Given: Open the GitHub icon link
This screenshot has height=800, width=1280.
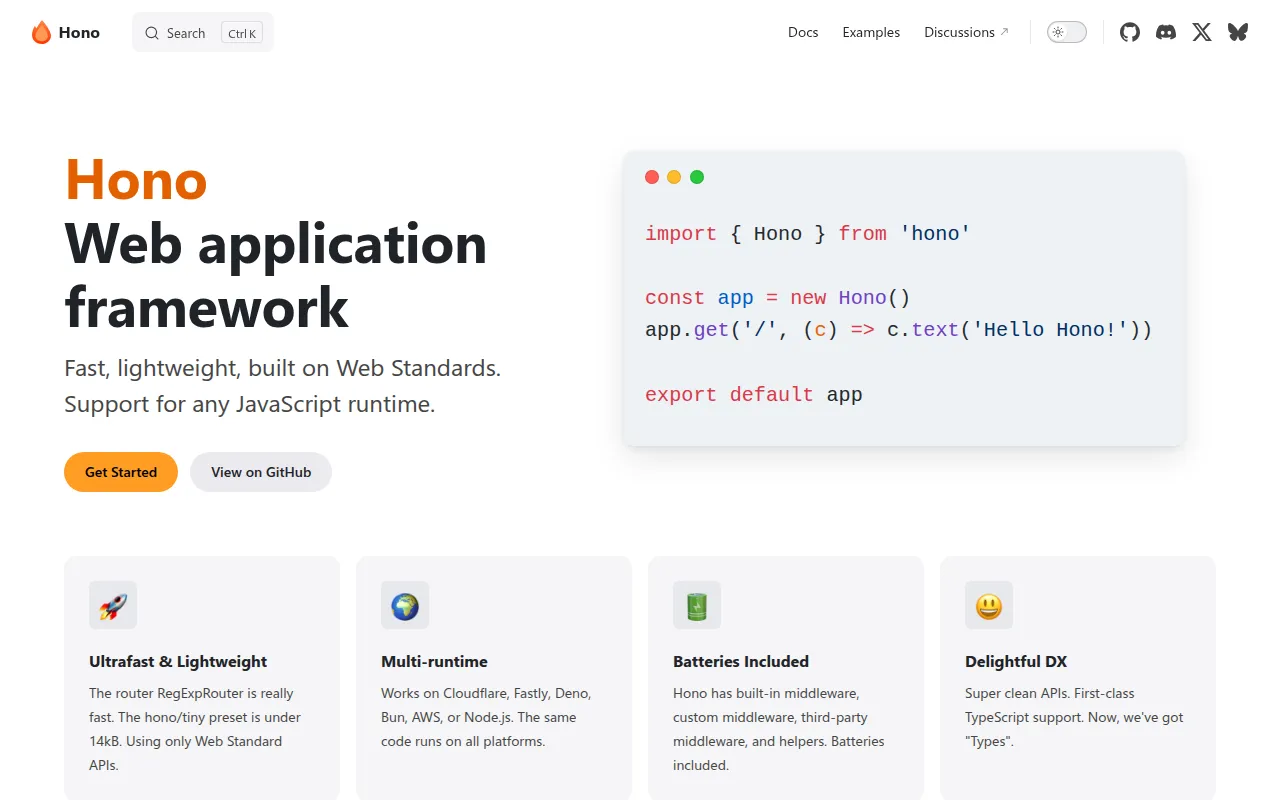Looking at the screenshot, I should tap(1130, 32).
